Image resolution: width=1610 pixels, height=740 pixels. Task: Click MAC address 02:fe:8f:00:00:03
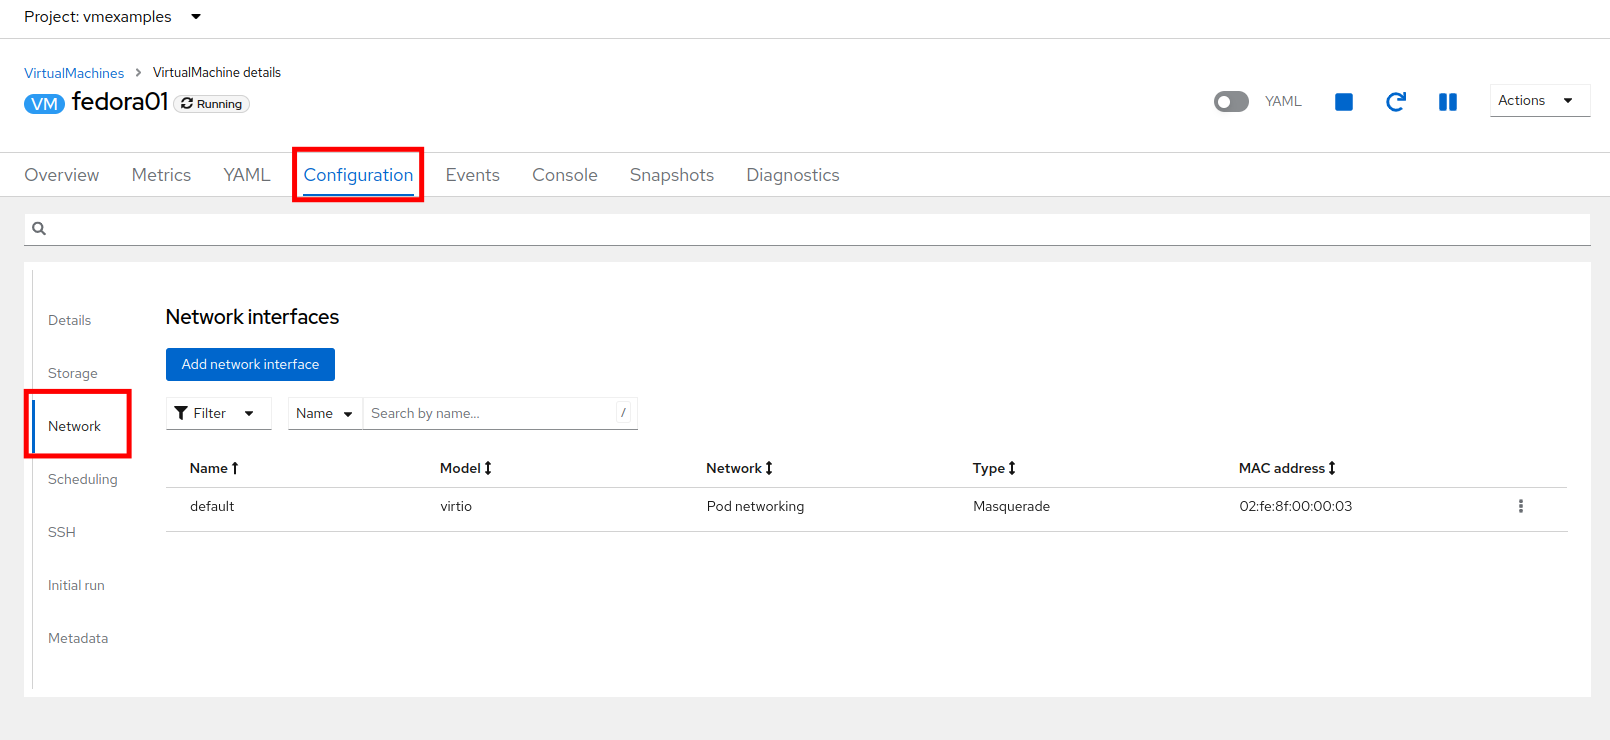coord(1295,506)
